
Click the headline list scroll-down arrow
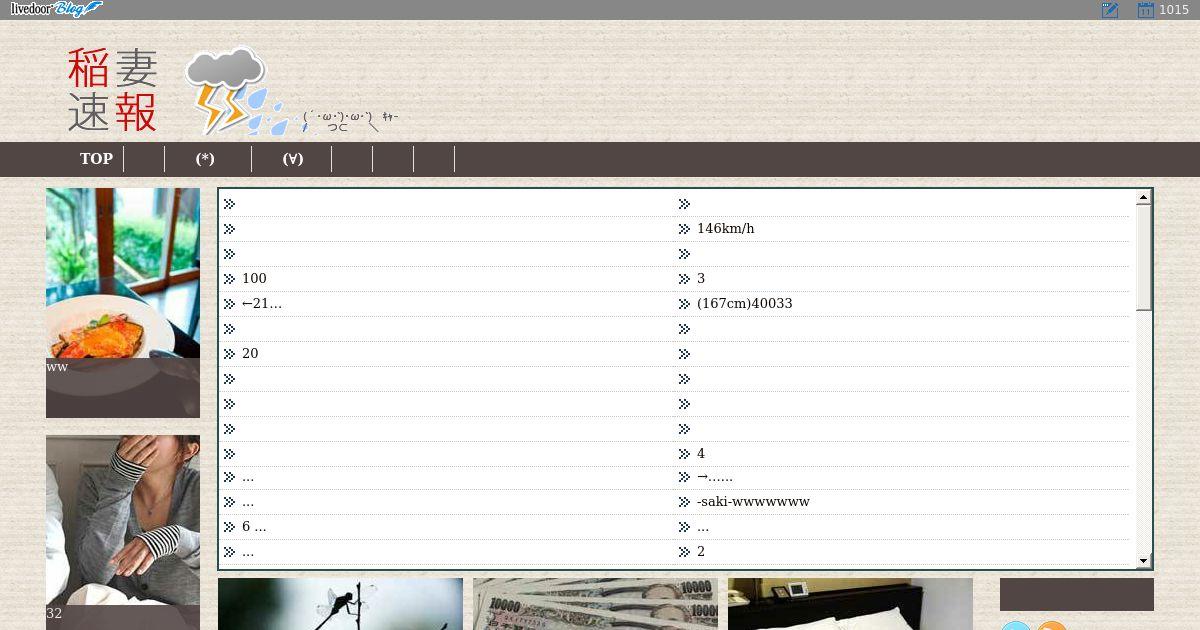[x=1144, y=561]
